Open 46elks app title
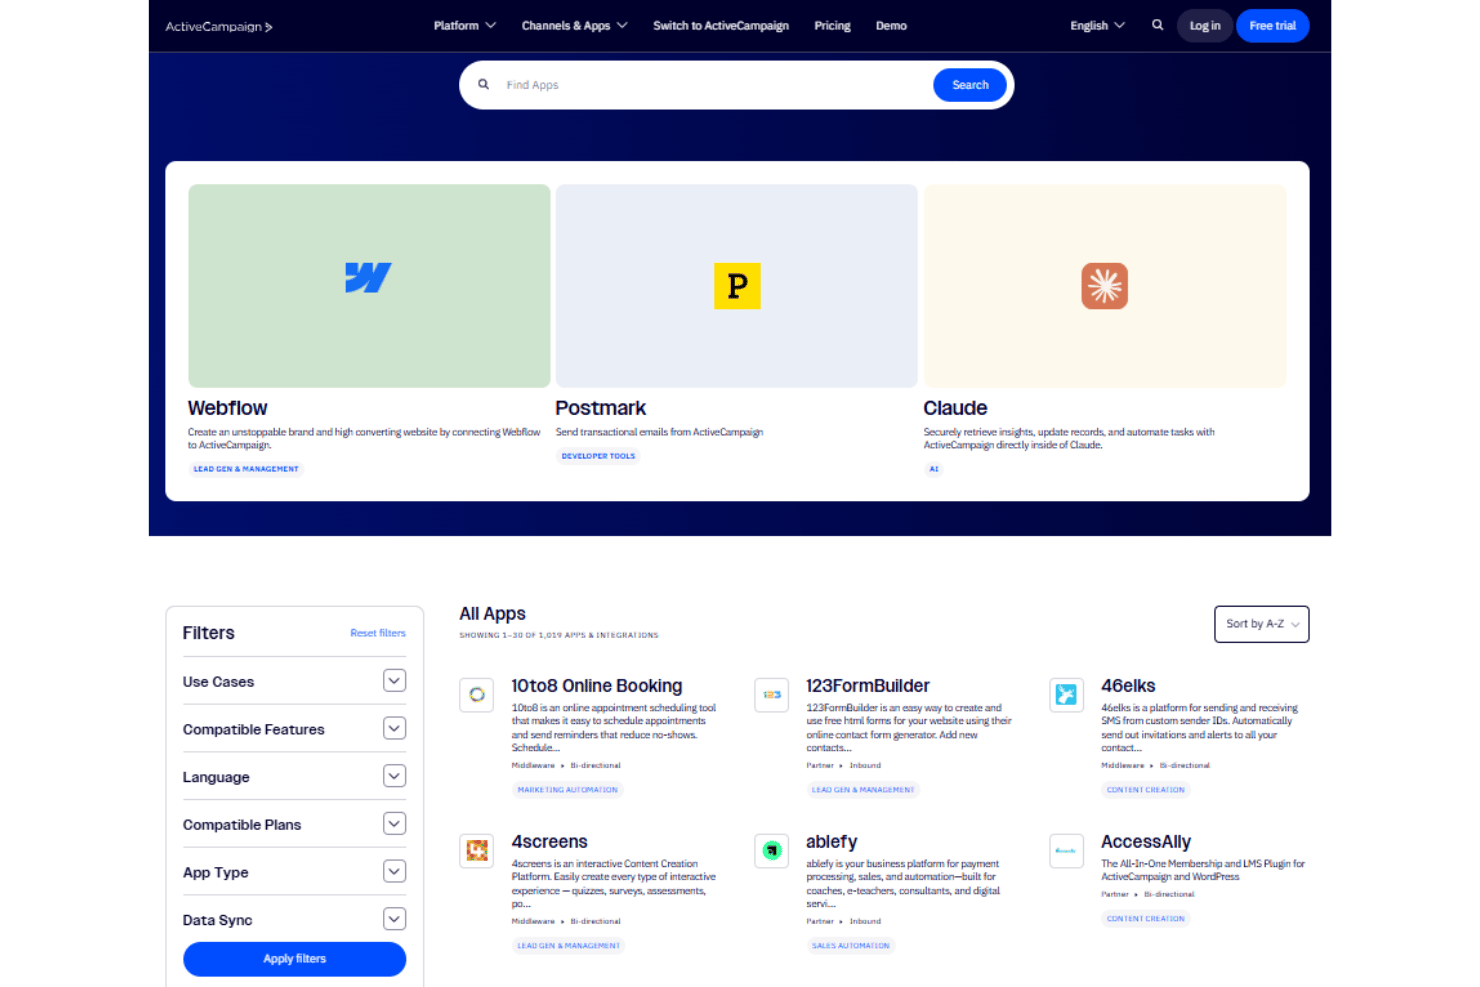The width and height of the screenshot is (1480, 987). tap(1128, 686)
